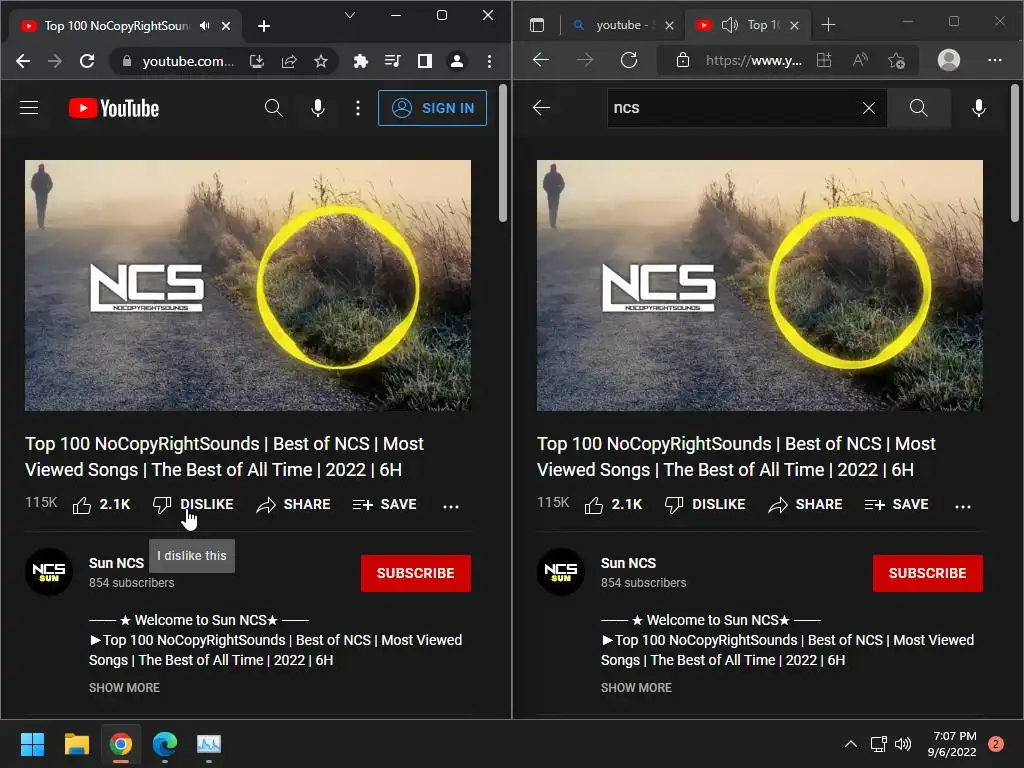Click SUBSCRIBE button in Chrome window

pyautogui.click(x=415, y=573)
